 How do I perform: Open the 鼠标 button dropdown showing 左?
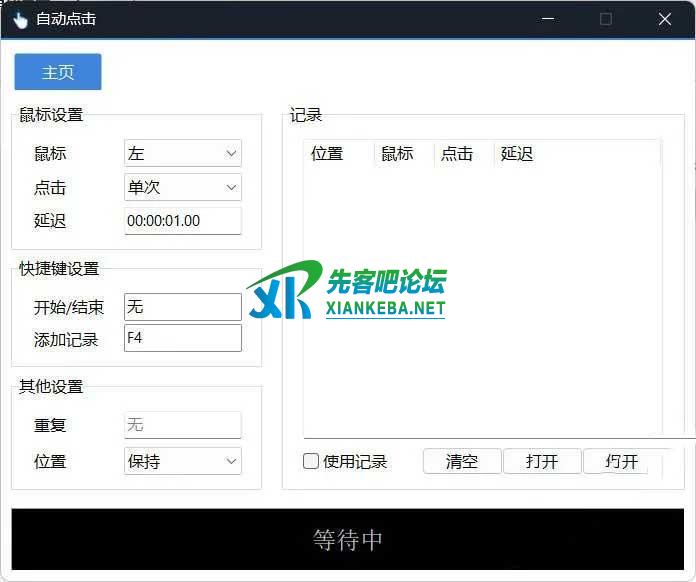(183, 154)
